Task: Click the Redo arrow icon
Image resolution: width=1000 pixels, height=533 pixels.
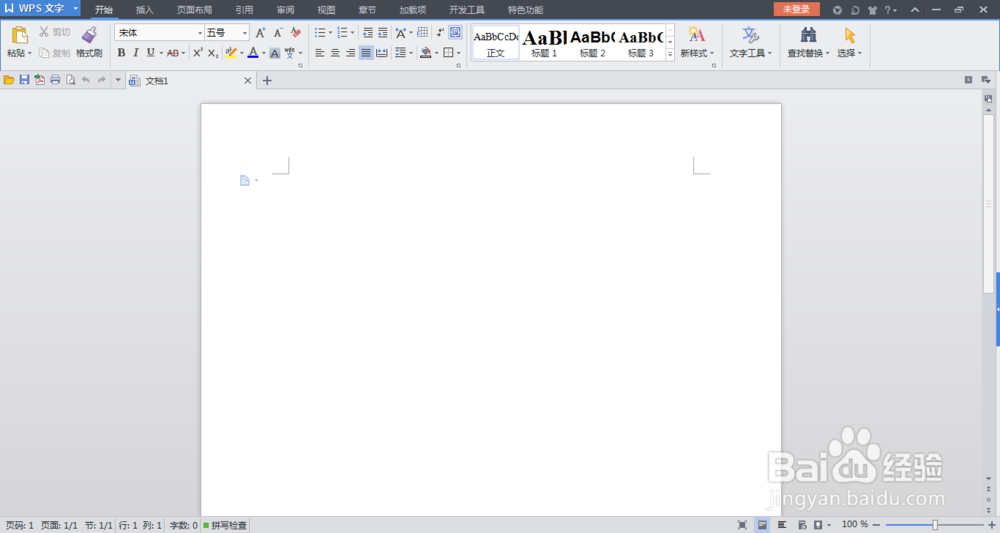Action: click(101, 80)
